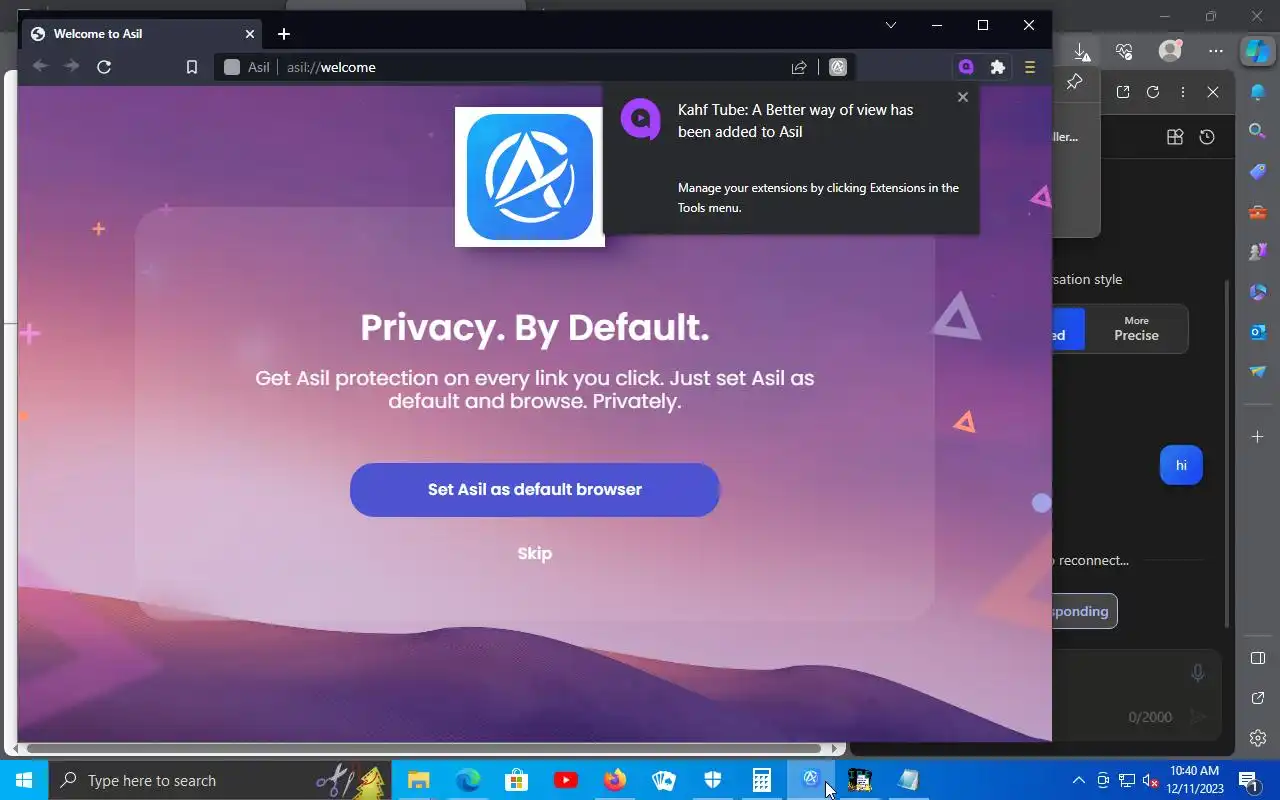Open Firefox from taskbar
The image size is (1280, 800).
pyautogui.click(x=614, y=780)
